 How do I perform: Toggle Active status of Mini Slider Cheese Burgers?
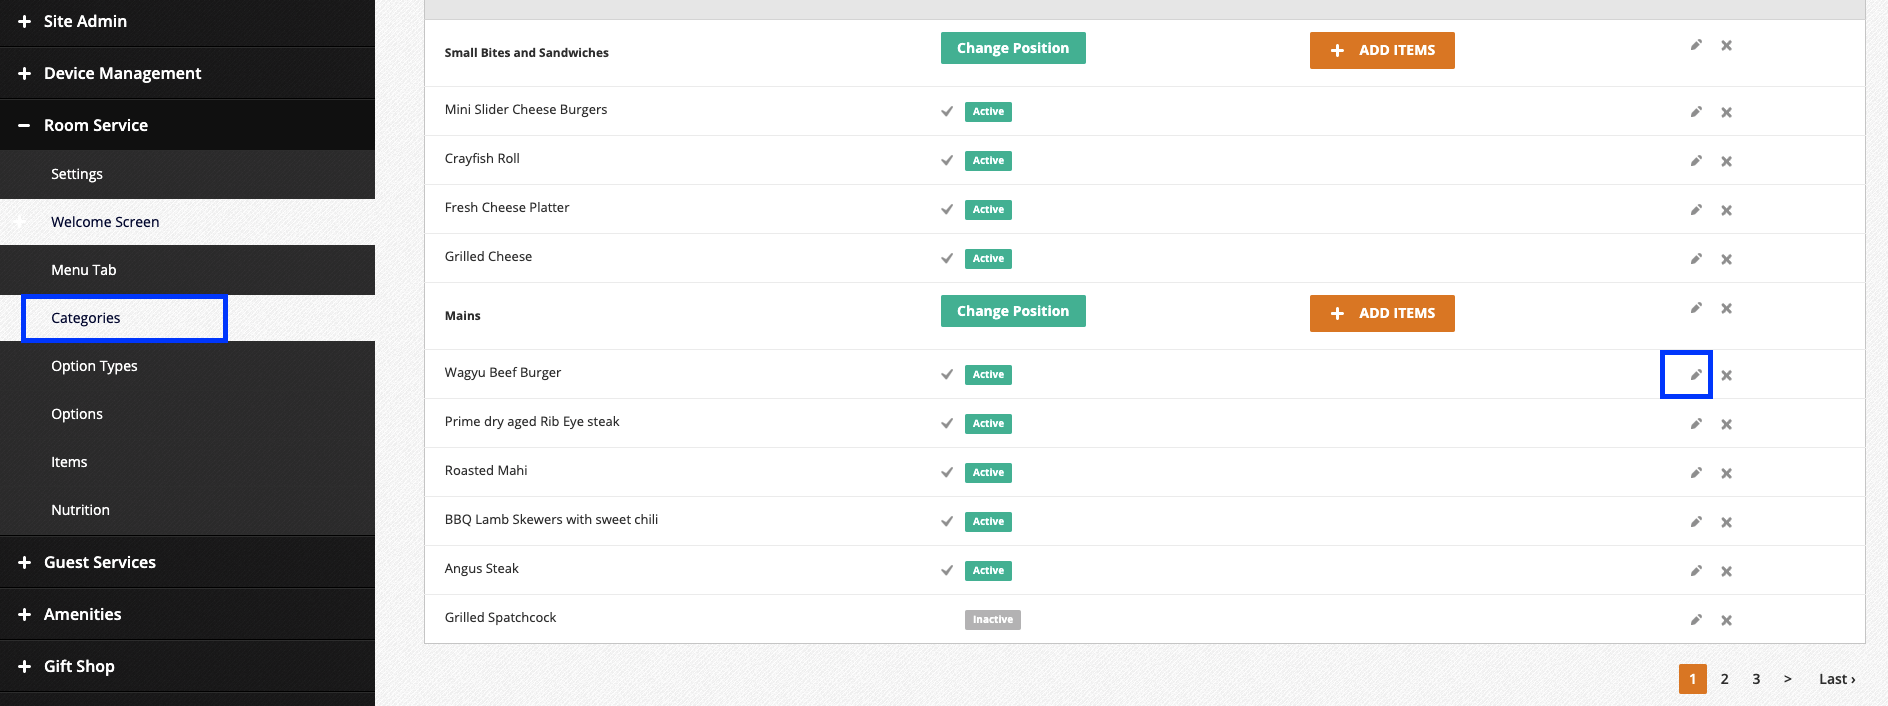(987, 112)
